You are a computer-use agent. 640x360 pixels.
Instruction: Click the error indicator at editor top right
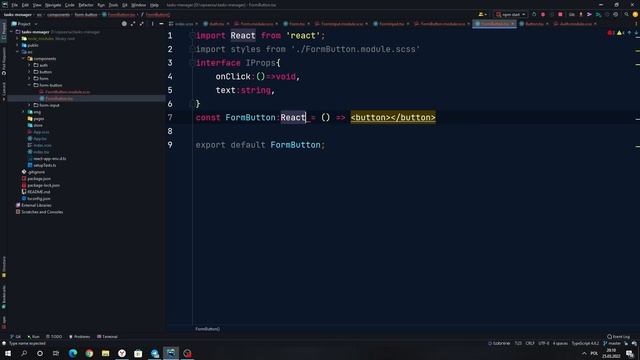coord(611,33)
